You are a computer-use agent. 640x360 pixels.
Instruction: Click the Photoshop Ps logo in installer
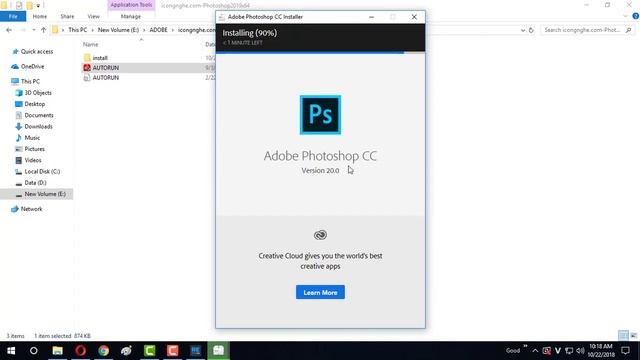point(320,115)
